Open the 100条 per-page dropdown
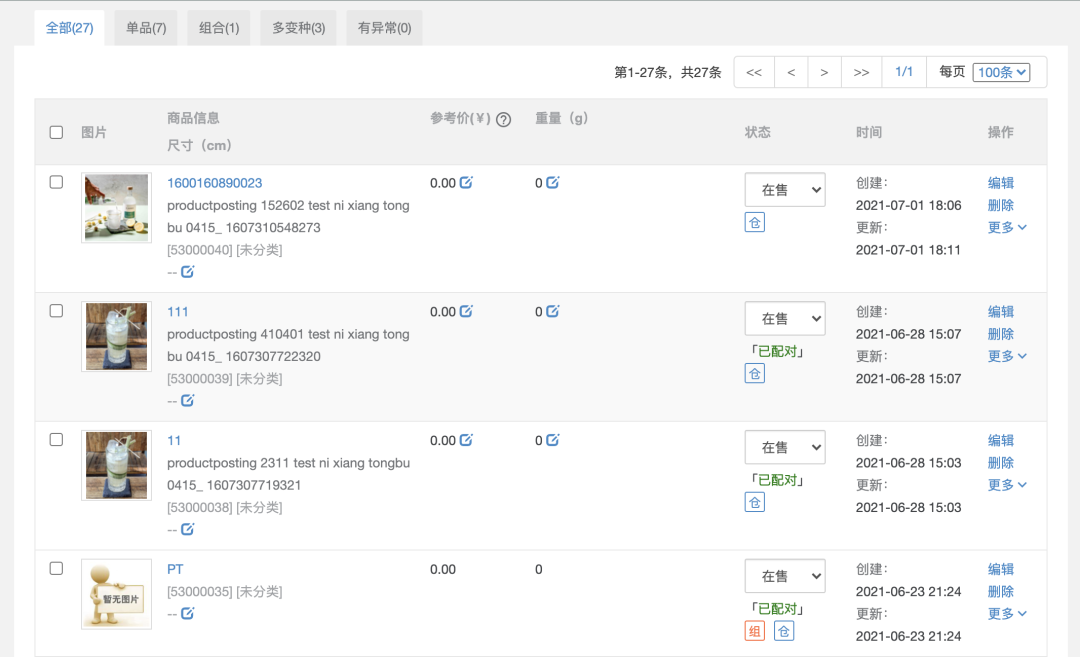 point(1001,72)
